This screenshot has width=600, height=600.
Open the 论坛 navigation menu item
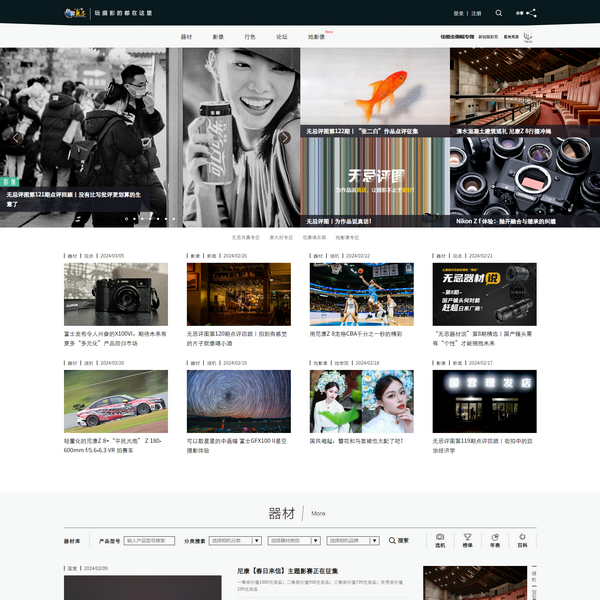tap(282, 37)
